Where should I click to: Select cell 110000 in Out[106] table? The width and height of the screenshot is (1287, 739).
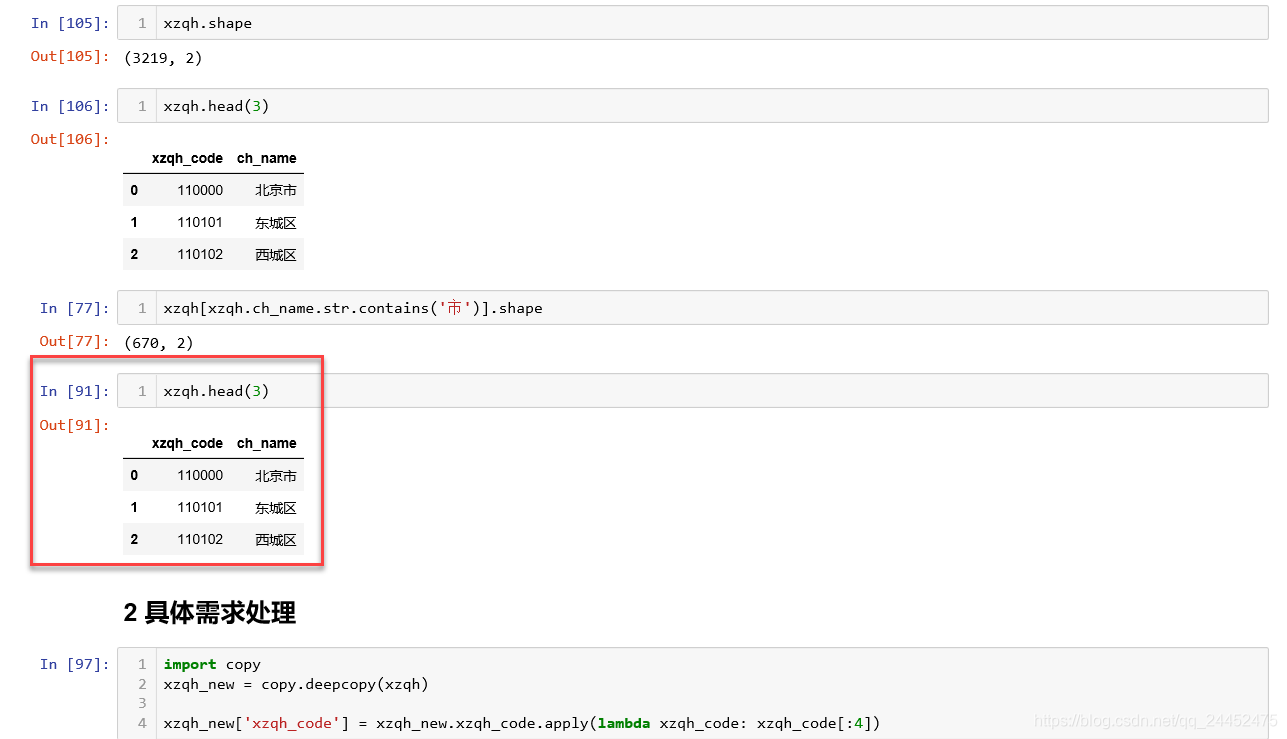pos(200,190)
